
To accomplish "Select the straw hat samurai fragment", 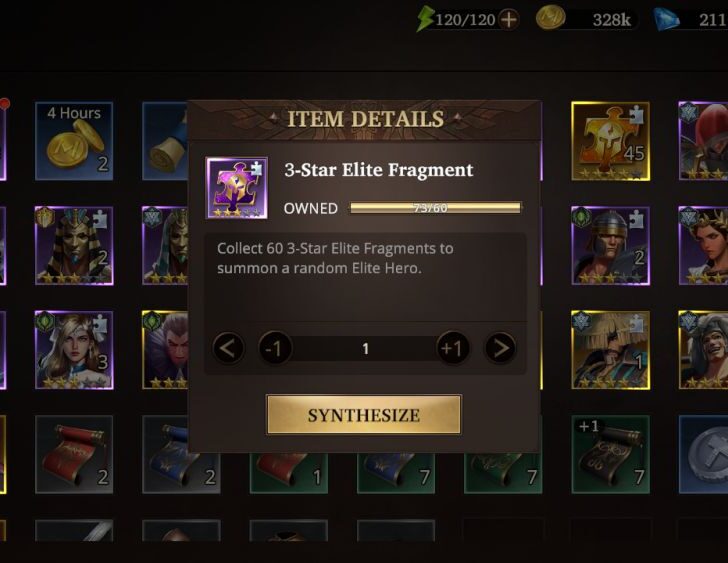I will pos(611,350).
